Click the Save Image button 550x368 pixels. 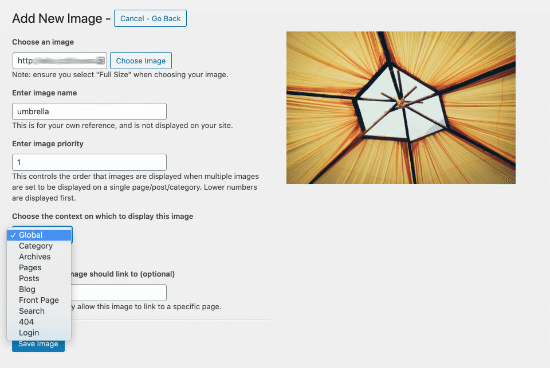pyautogui.click(x=38, y=345)
